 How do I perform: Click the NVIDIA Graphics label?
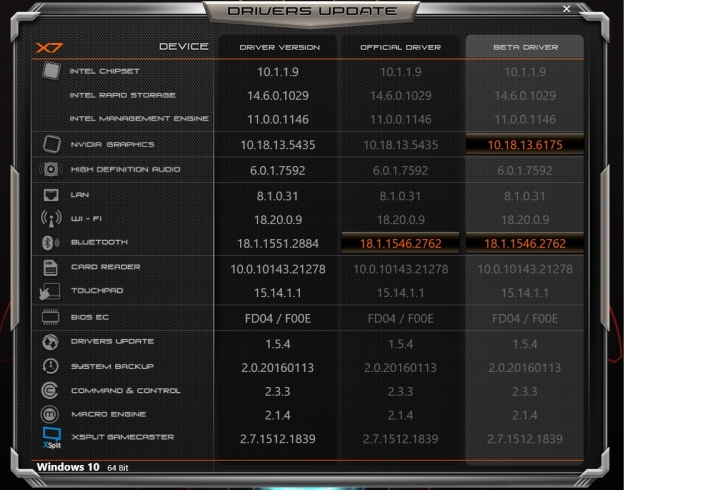pyautogui.click(x=112, y=144)
